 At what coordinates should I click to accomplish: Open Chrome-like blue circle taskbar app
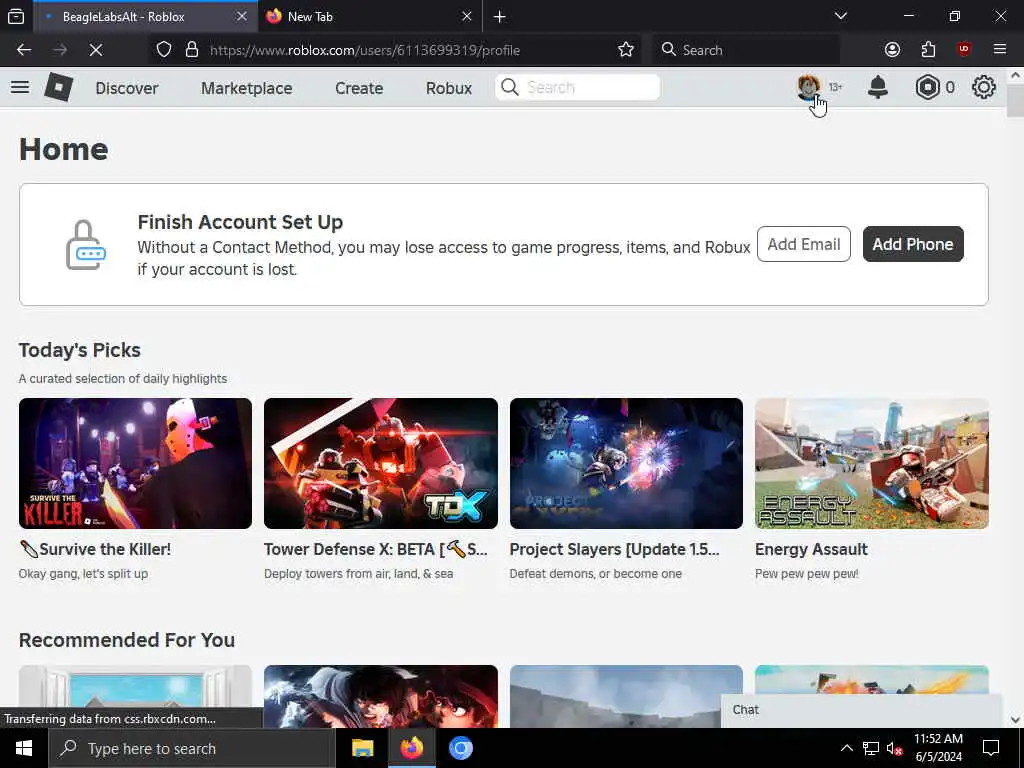[460, 748]
